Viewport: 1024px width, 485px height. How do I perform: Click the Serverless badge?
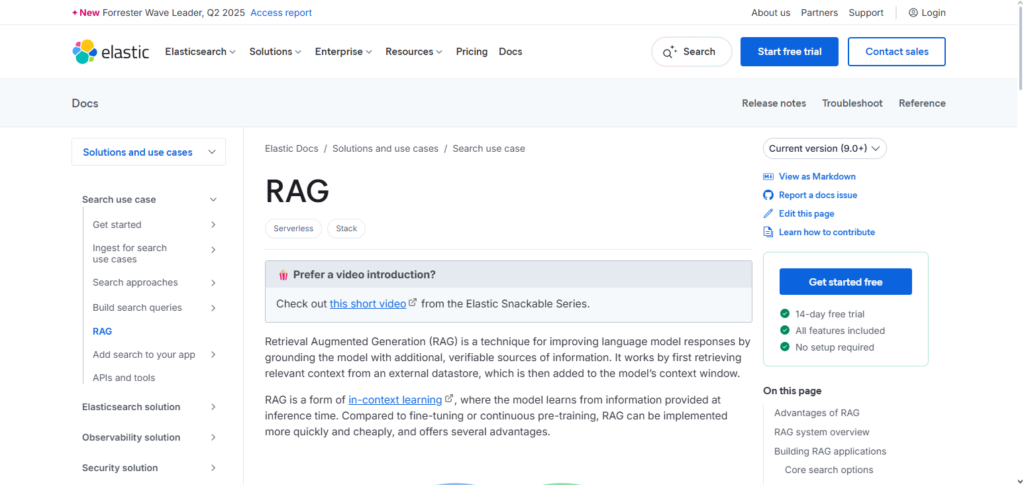click(293, 228)
